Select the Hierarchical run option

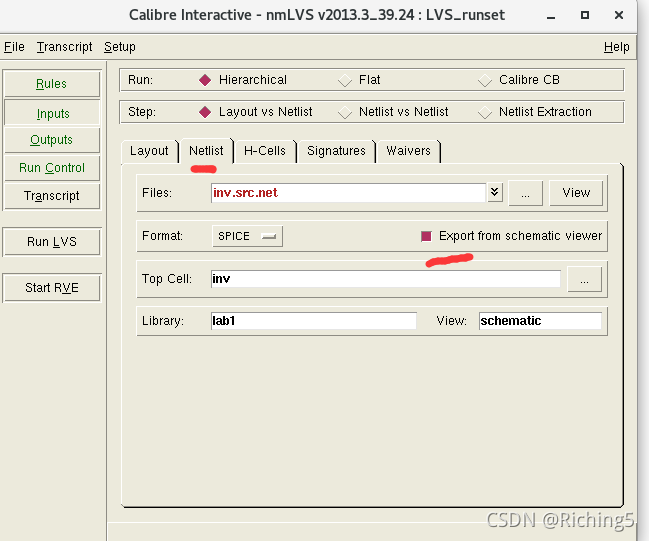(206, 80)
